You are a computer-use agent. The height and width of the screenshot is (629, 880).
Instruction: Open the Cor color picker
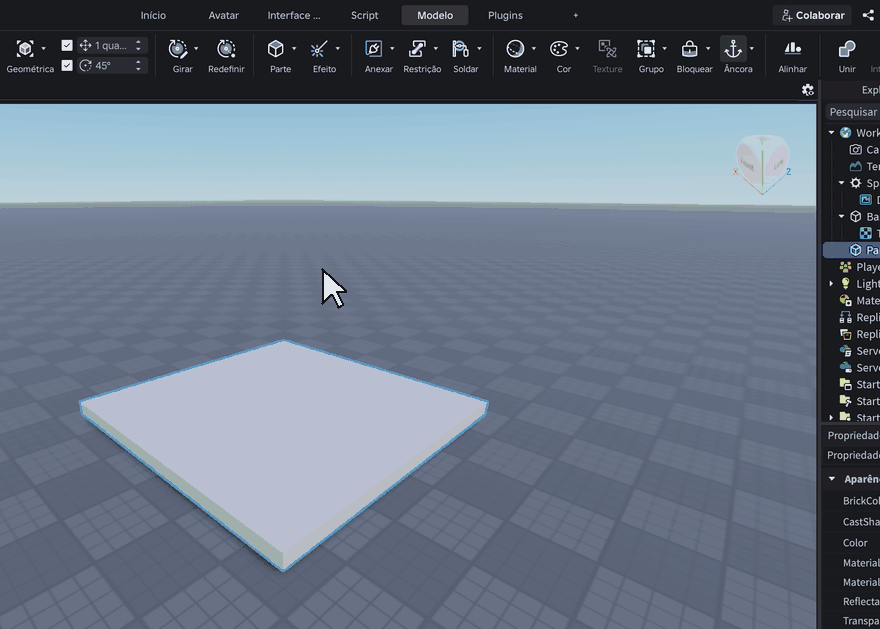(x=558, y=49)
